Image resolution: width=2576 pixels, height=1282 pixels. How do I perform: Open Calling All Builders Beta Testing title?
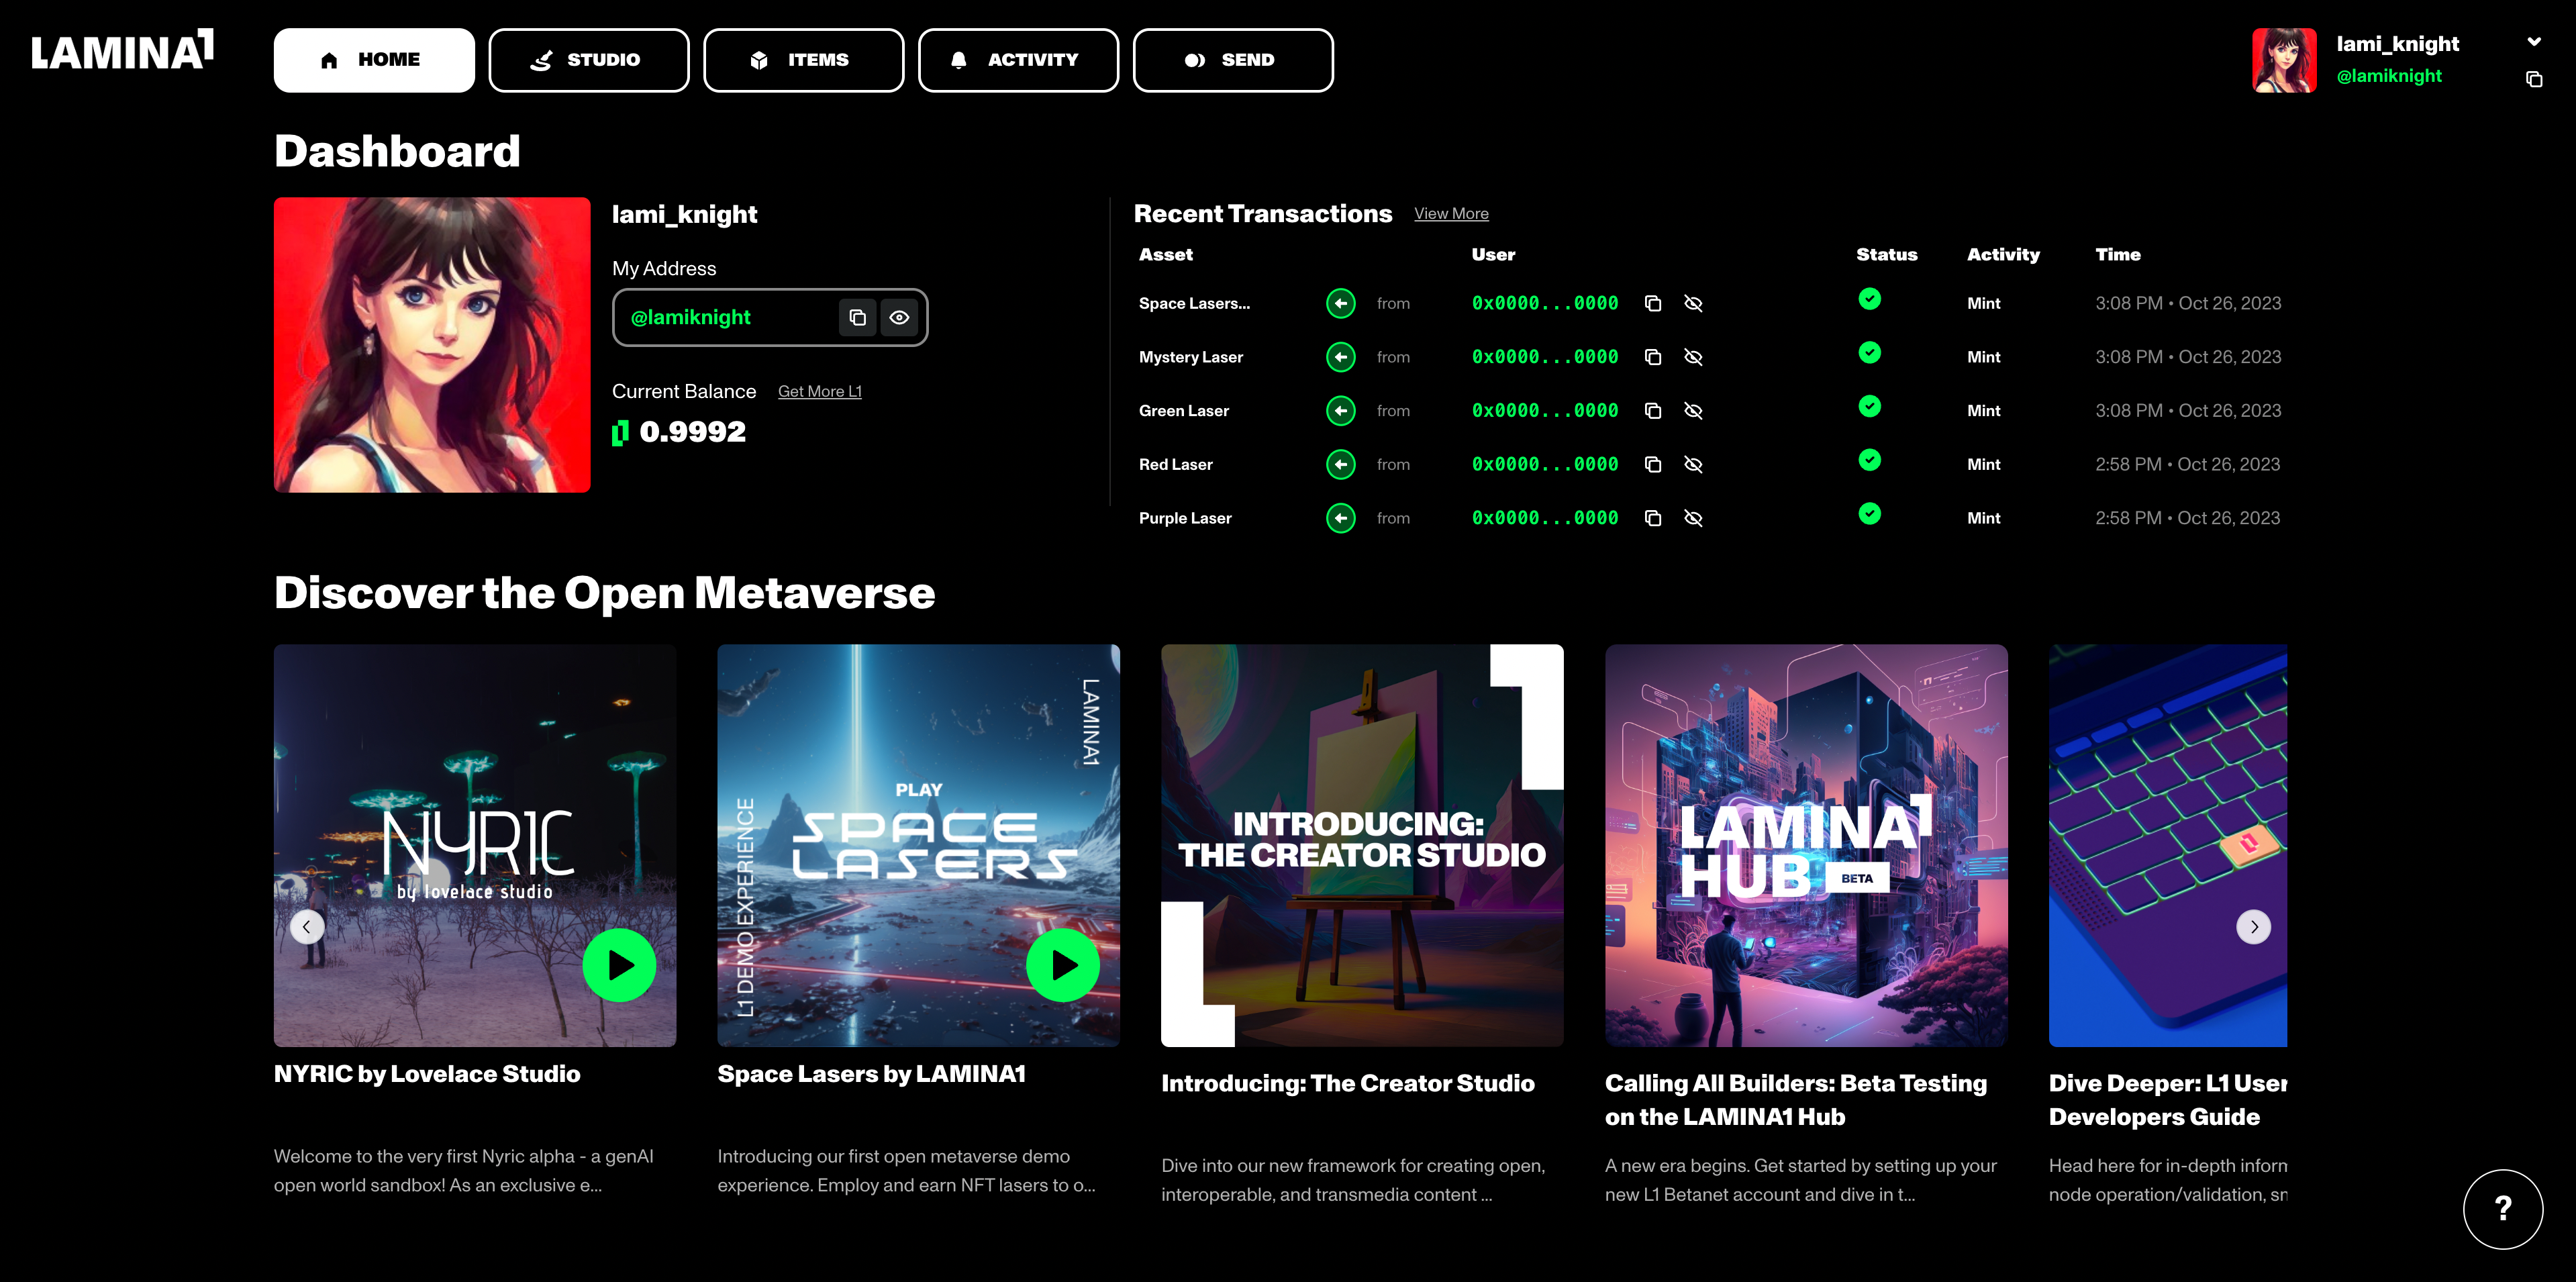1796,1100
